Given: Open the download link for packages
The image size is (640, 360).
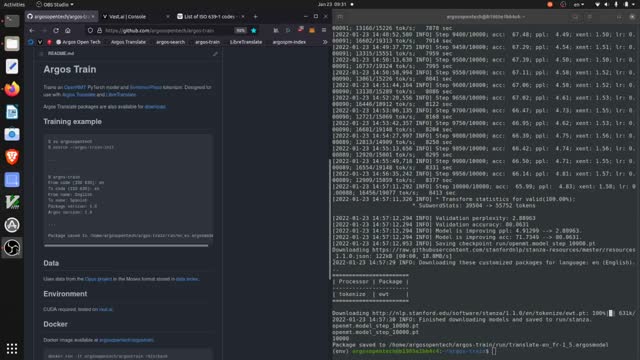Looking at the screenshot, I should (155, 107).
